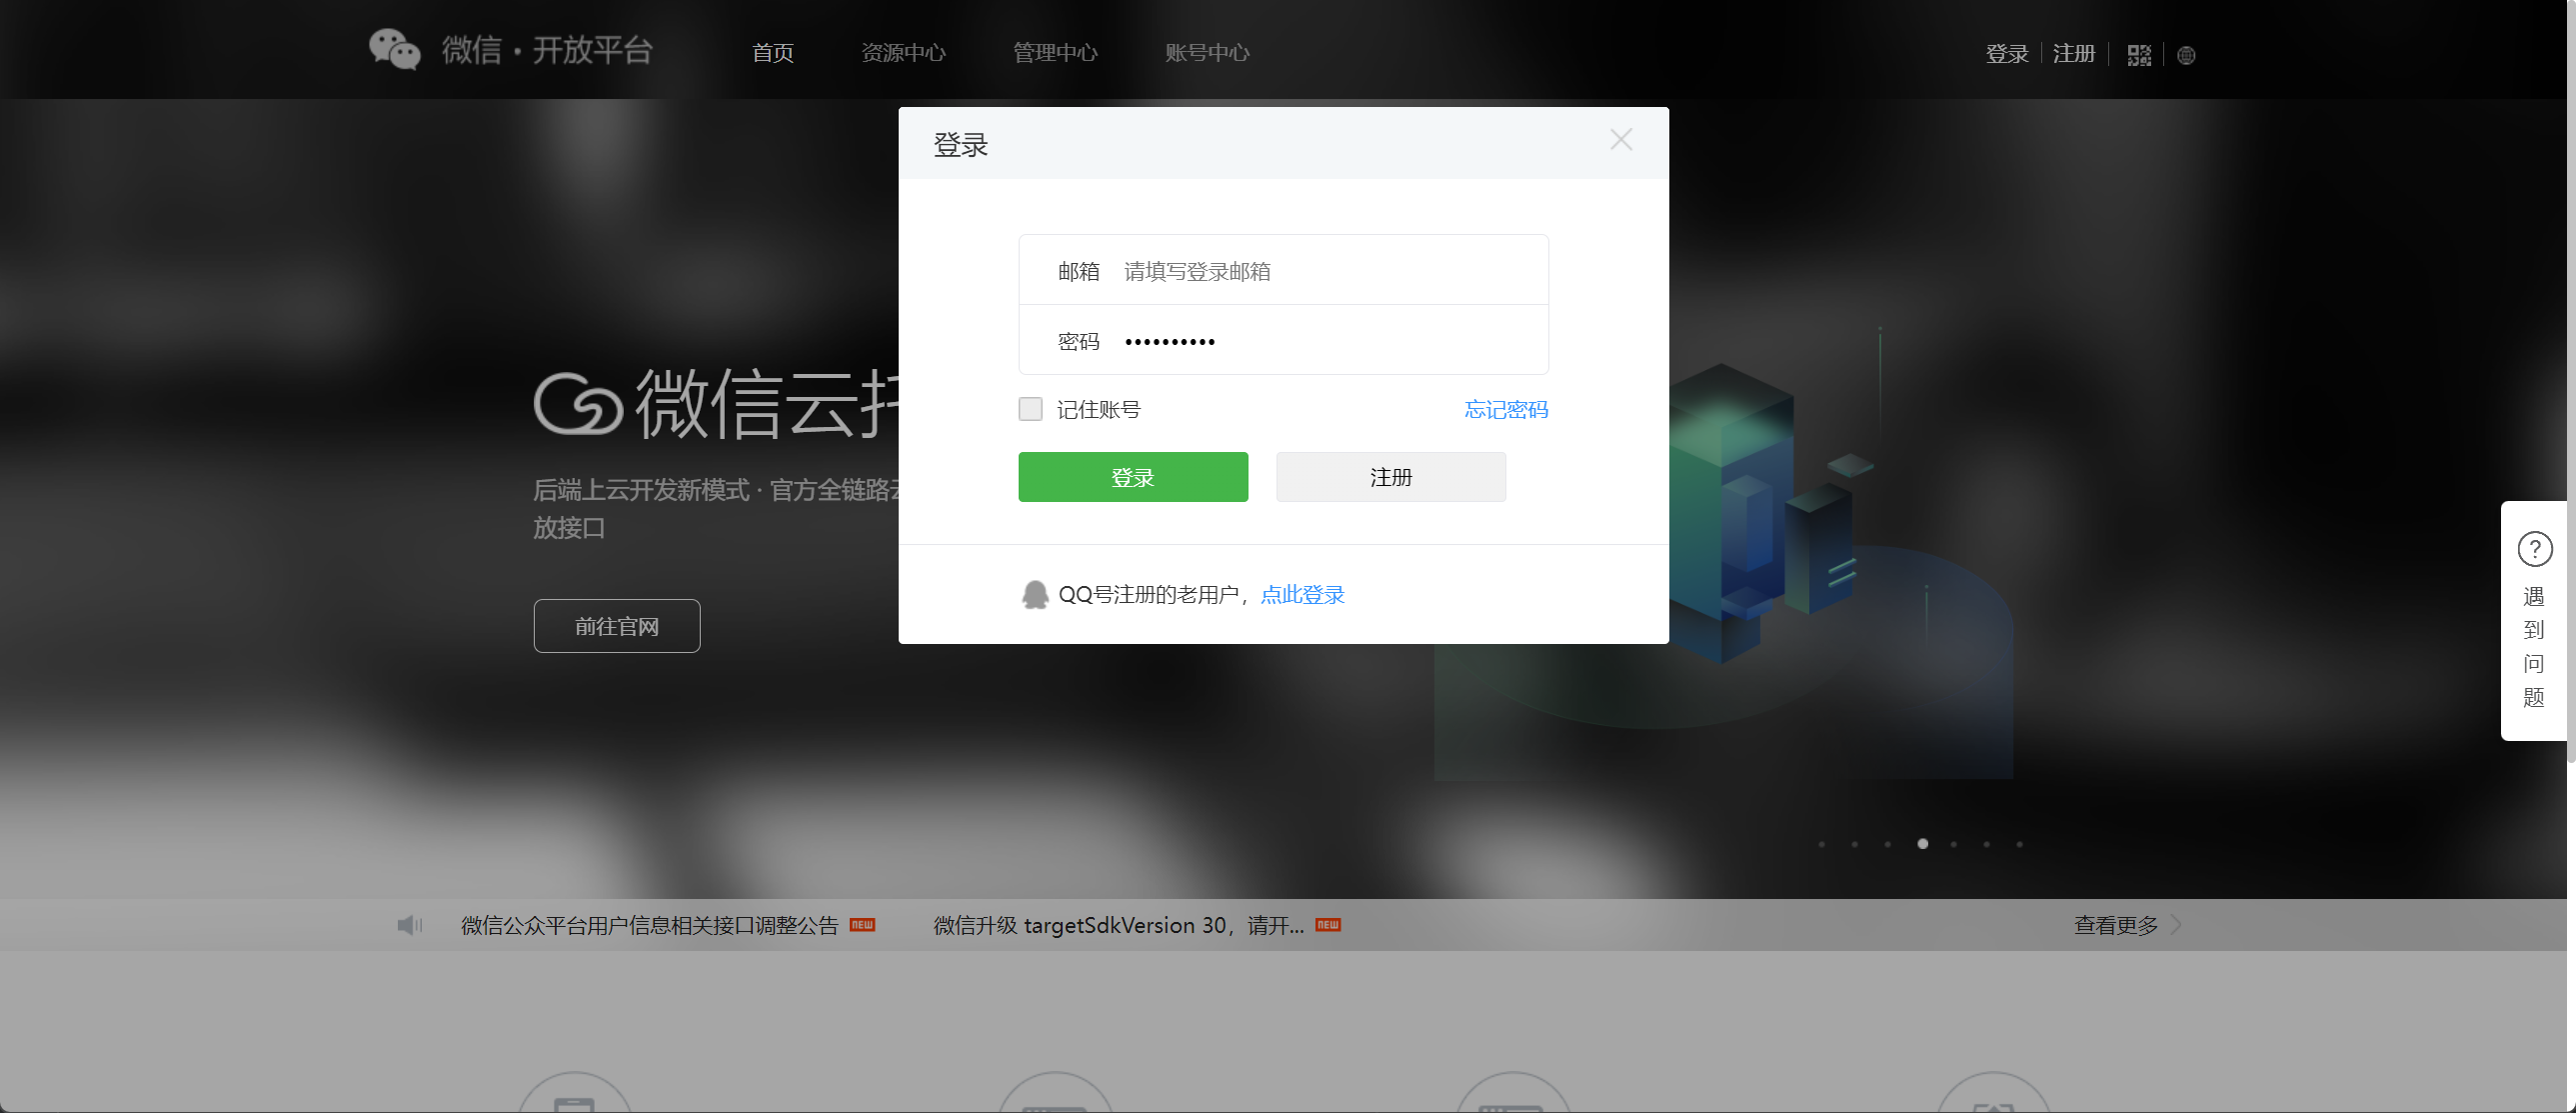Click the globe language icon
The width and height of the screenshot is (2576, 1113).
pos(2186,56)
